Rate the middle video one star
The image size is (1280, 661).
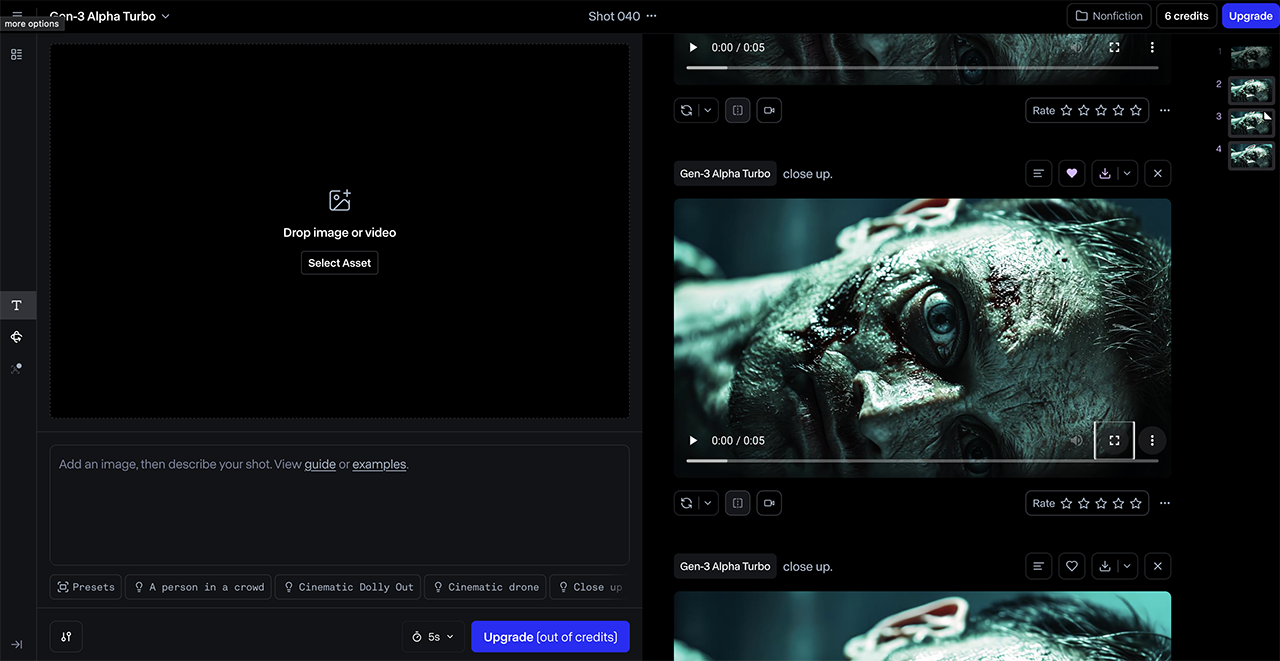click(1066, 503)
